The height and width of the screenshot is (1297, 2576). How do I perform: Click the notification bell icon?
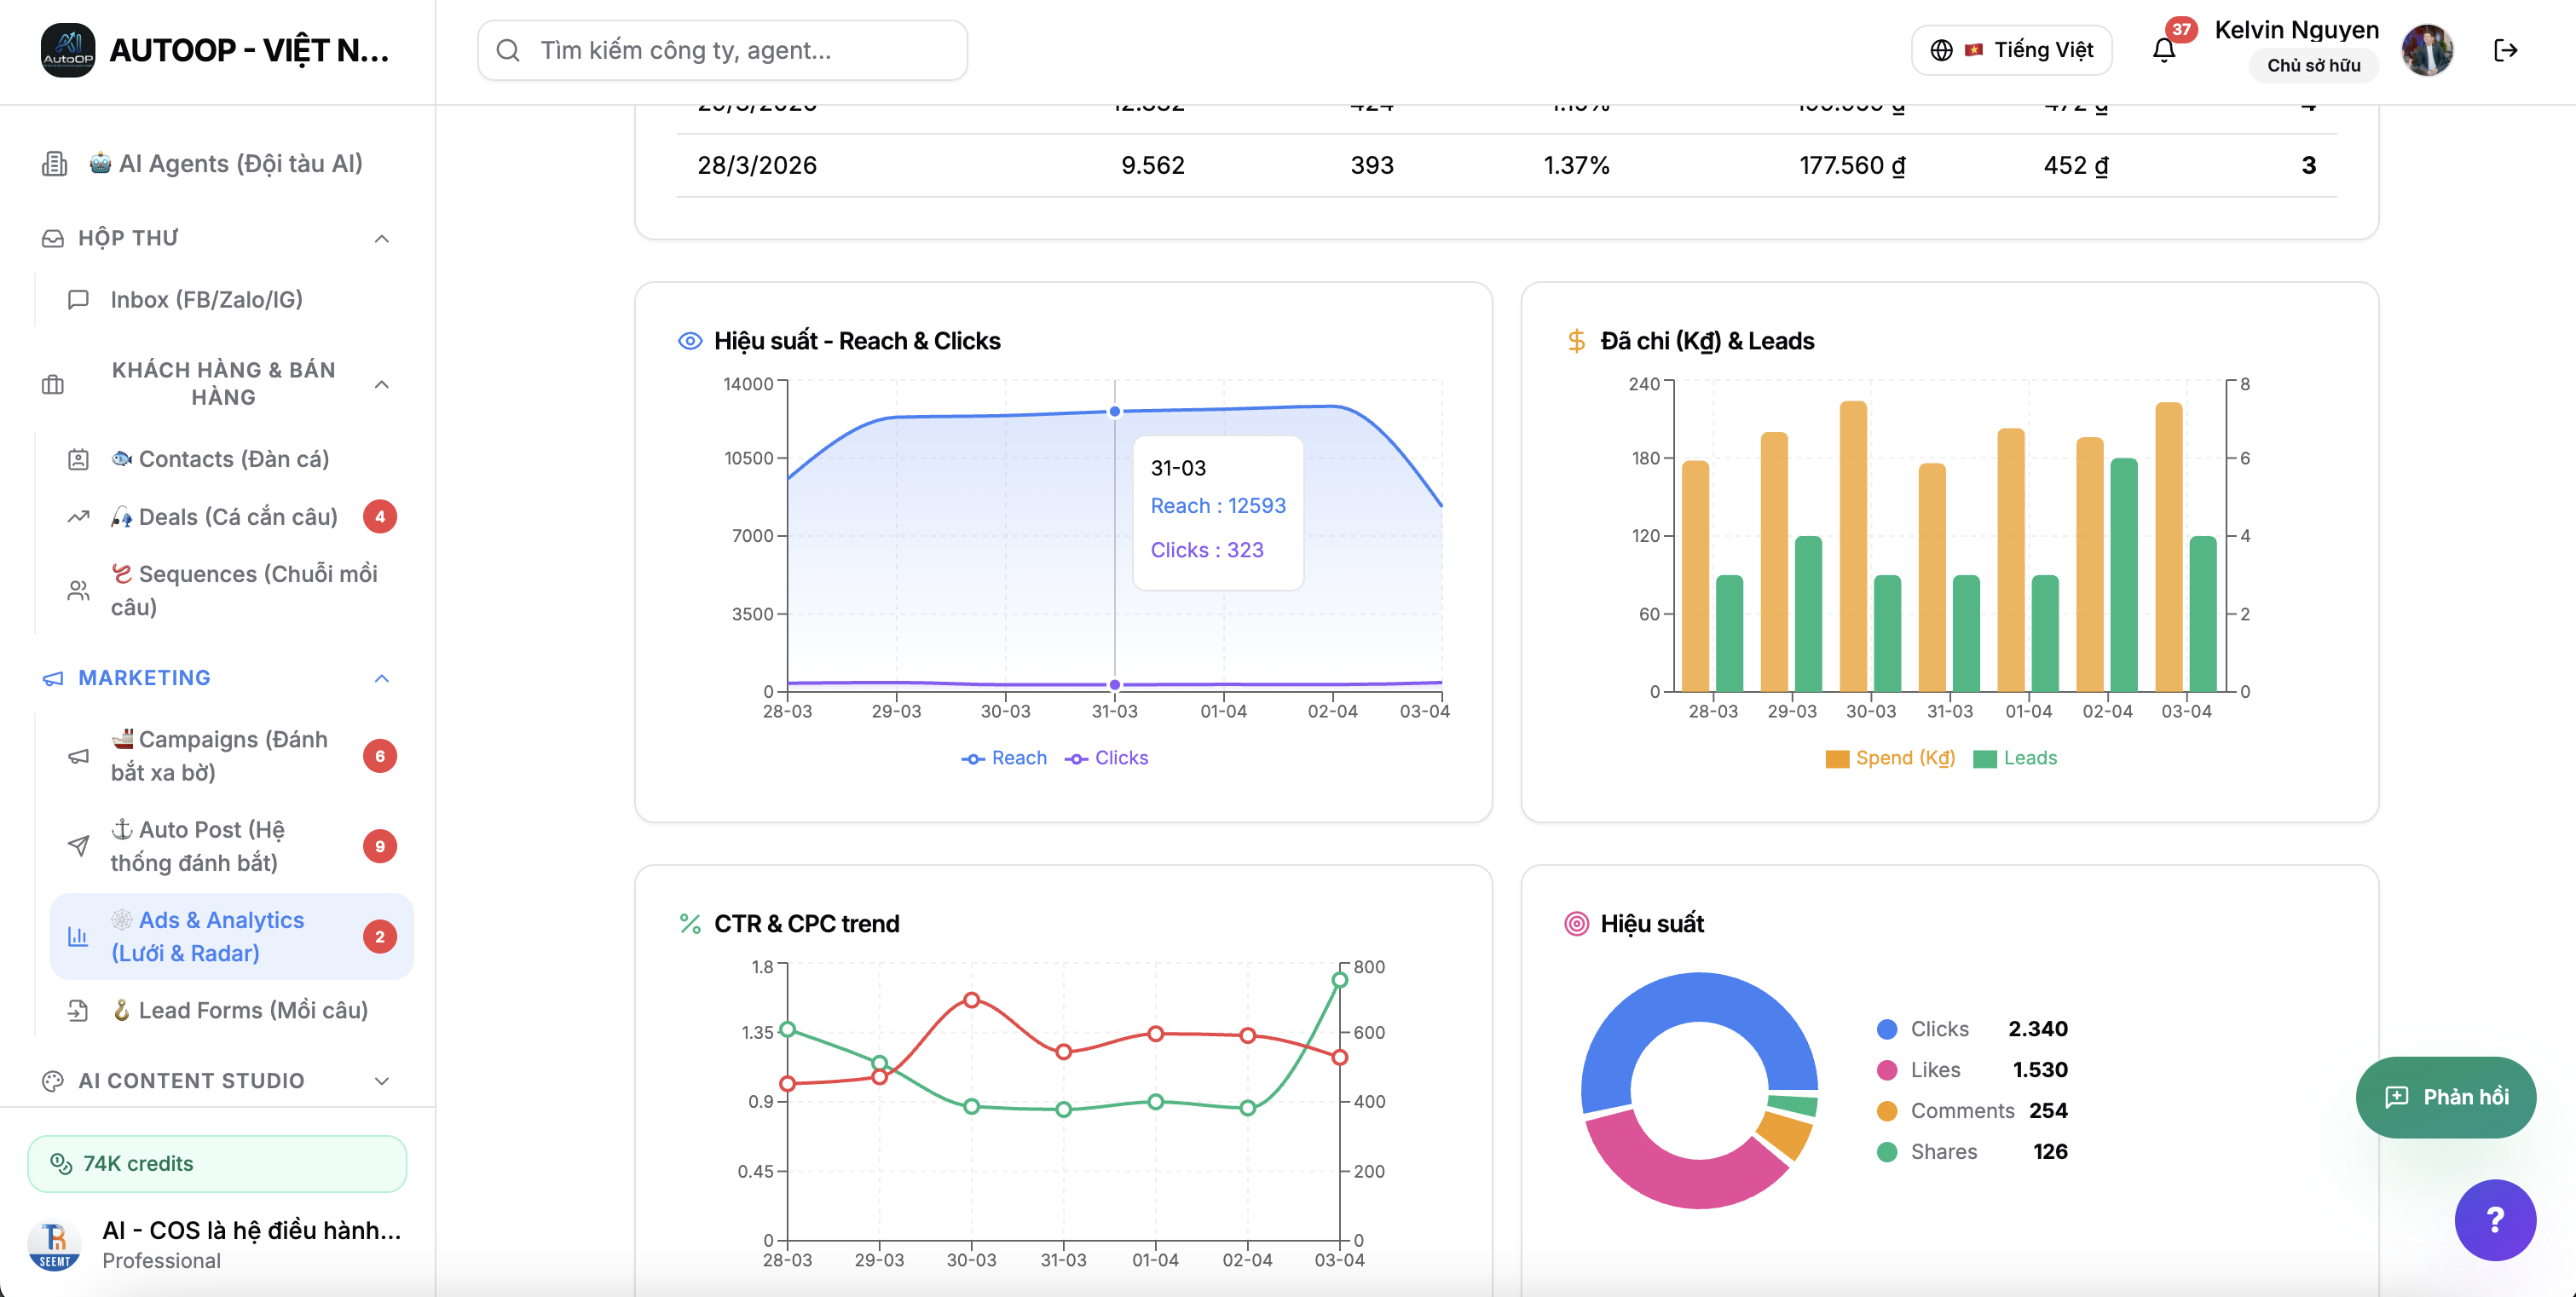click(2163, 50)
